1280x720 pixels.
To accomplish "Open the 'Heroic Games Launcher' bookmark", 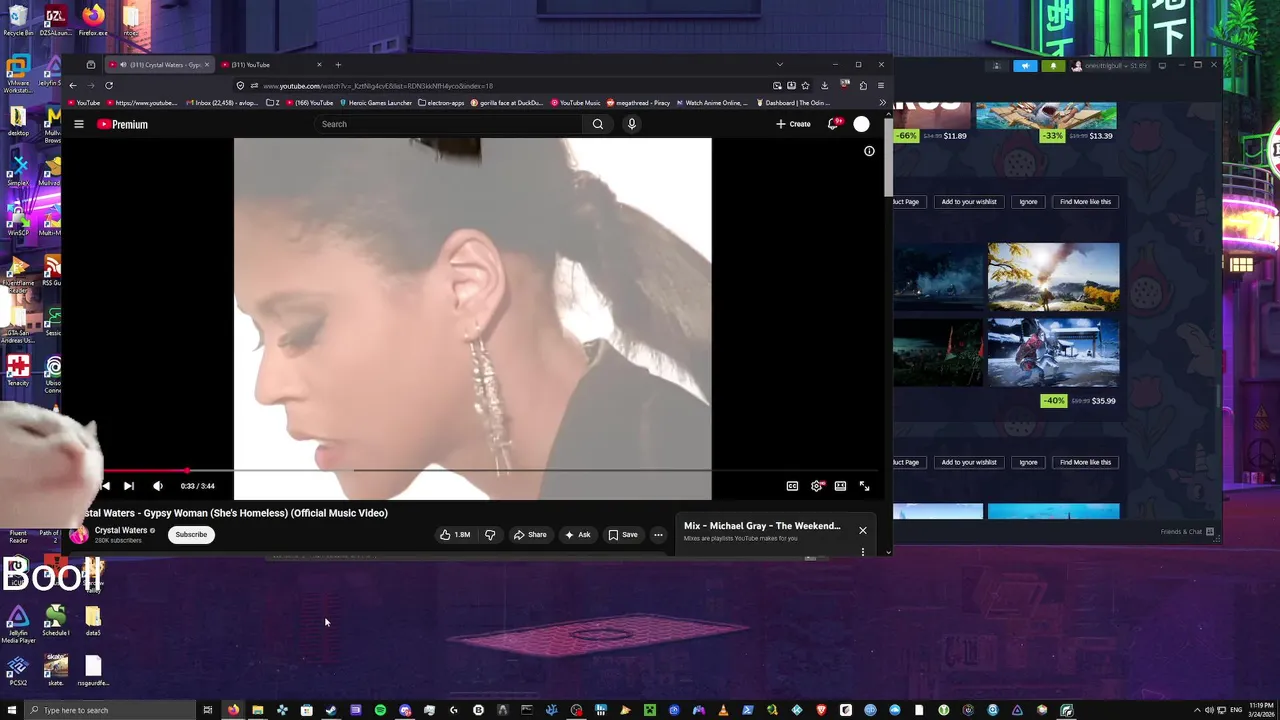I will click(x=375, y=103).
